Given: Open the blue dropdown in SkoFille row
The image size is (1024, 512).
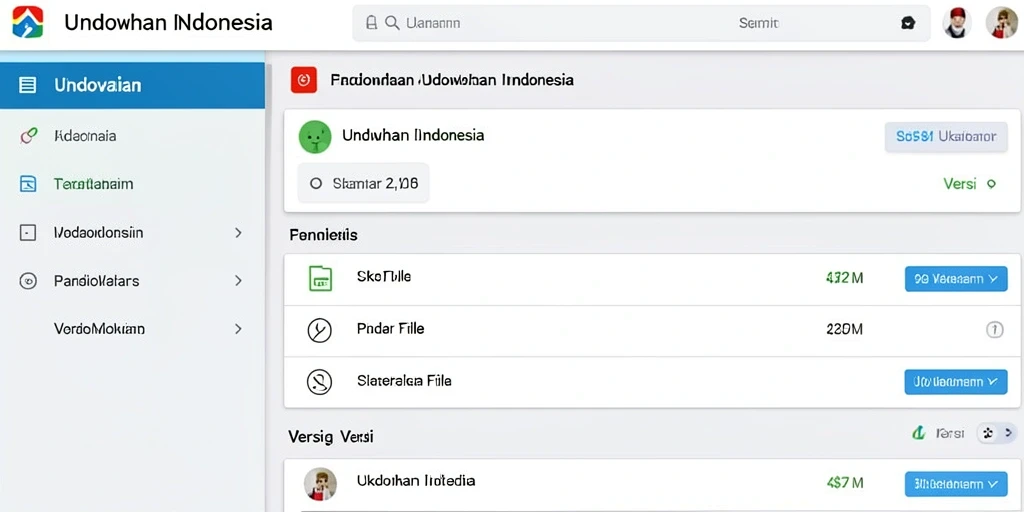Looking at the screenshot, I should [955, 279].
